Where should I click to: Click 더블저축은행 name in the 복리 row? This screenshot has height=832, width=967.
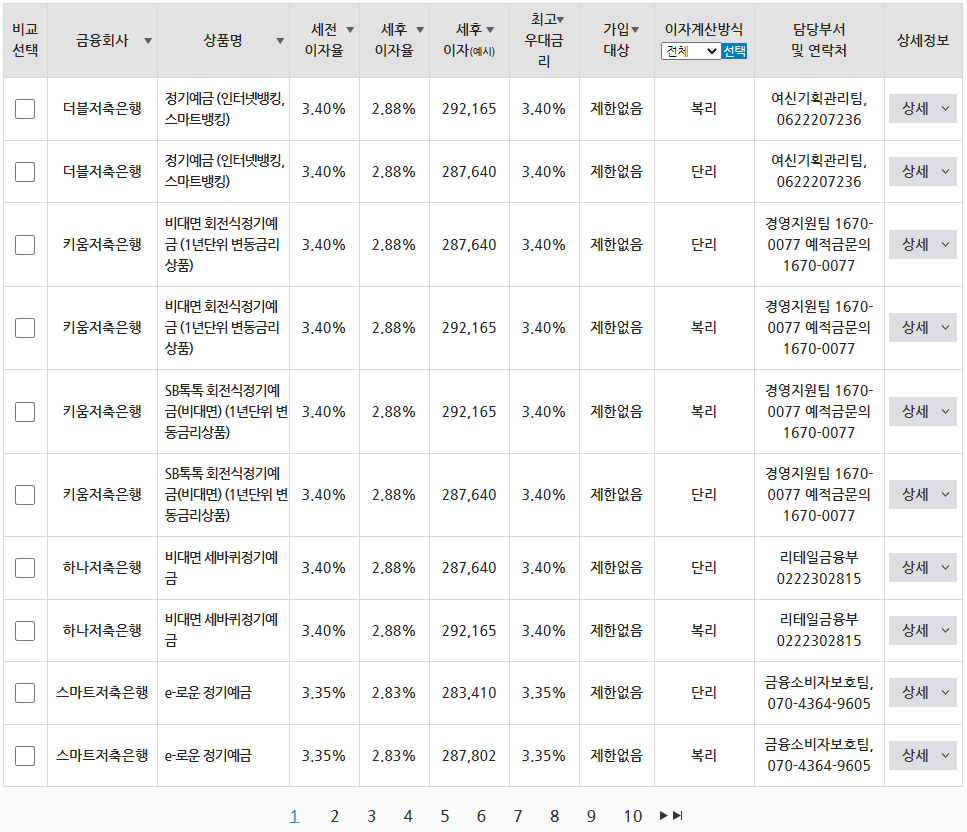point(102,109)
